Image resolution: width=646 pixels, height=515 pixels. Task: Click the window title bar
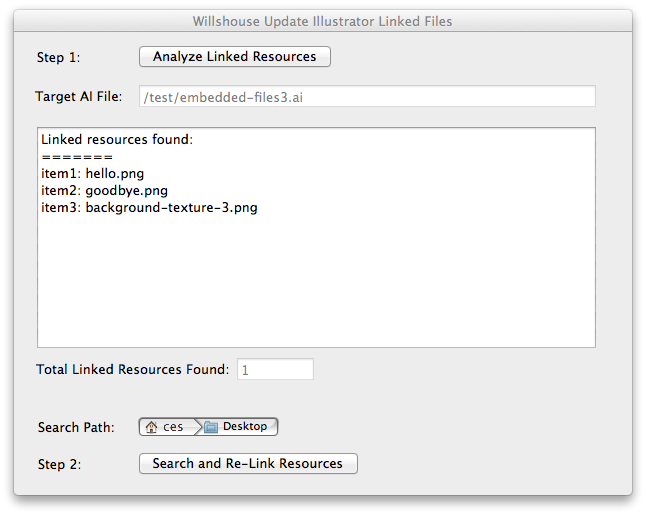pos(323,21)
